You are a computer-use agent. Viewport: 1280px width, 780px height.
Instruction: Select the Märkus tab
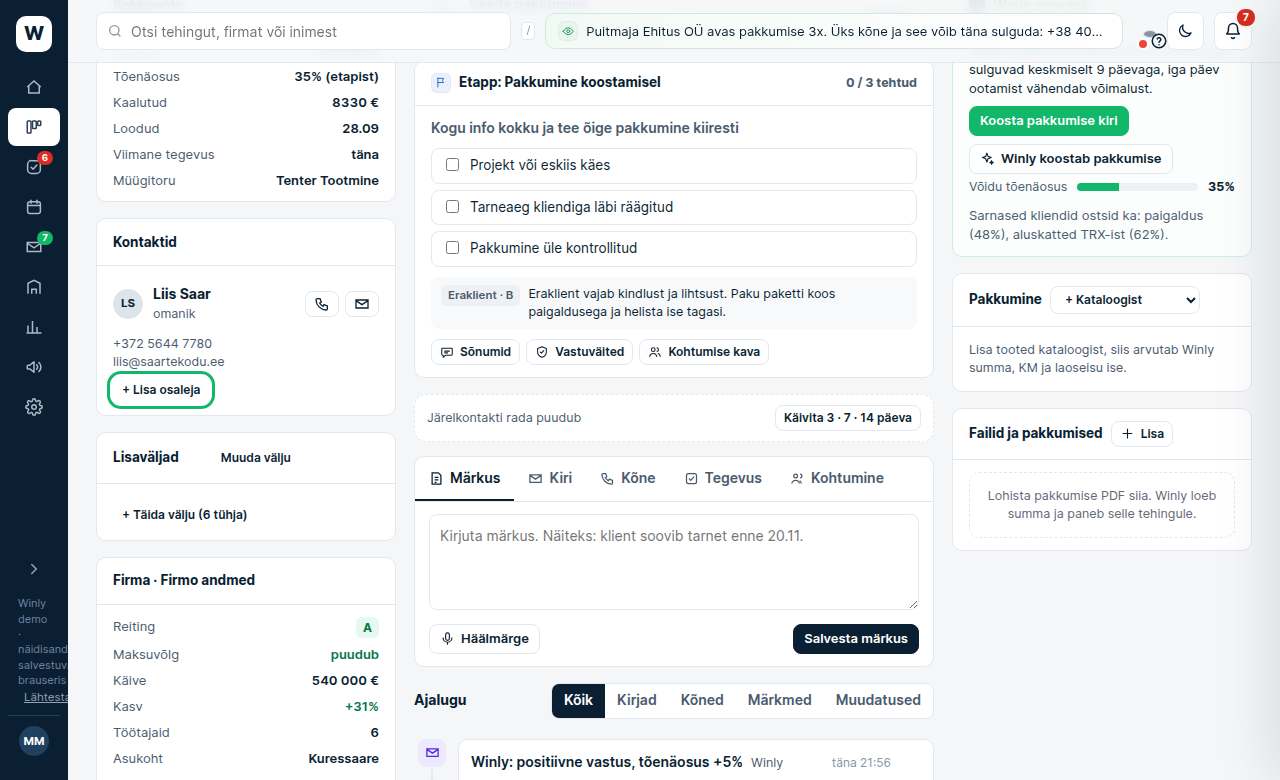click(465, 478)
